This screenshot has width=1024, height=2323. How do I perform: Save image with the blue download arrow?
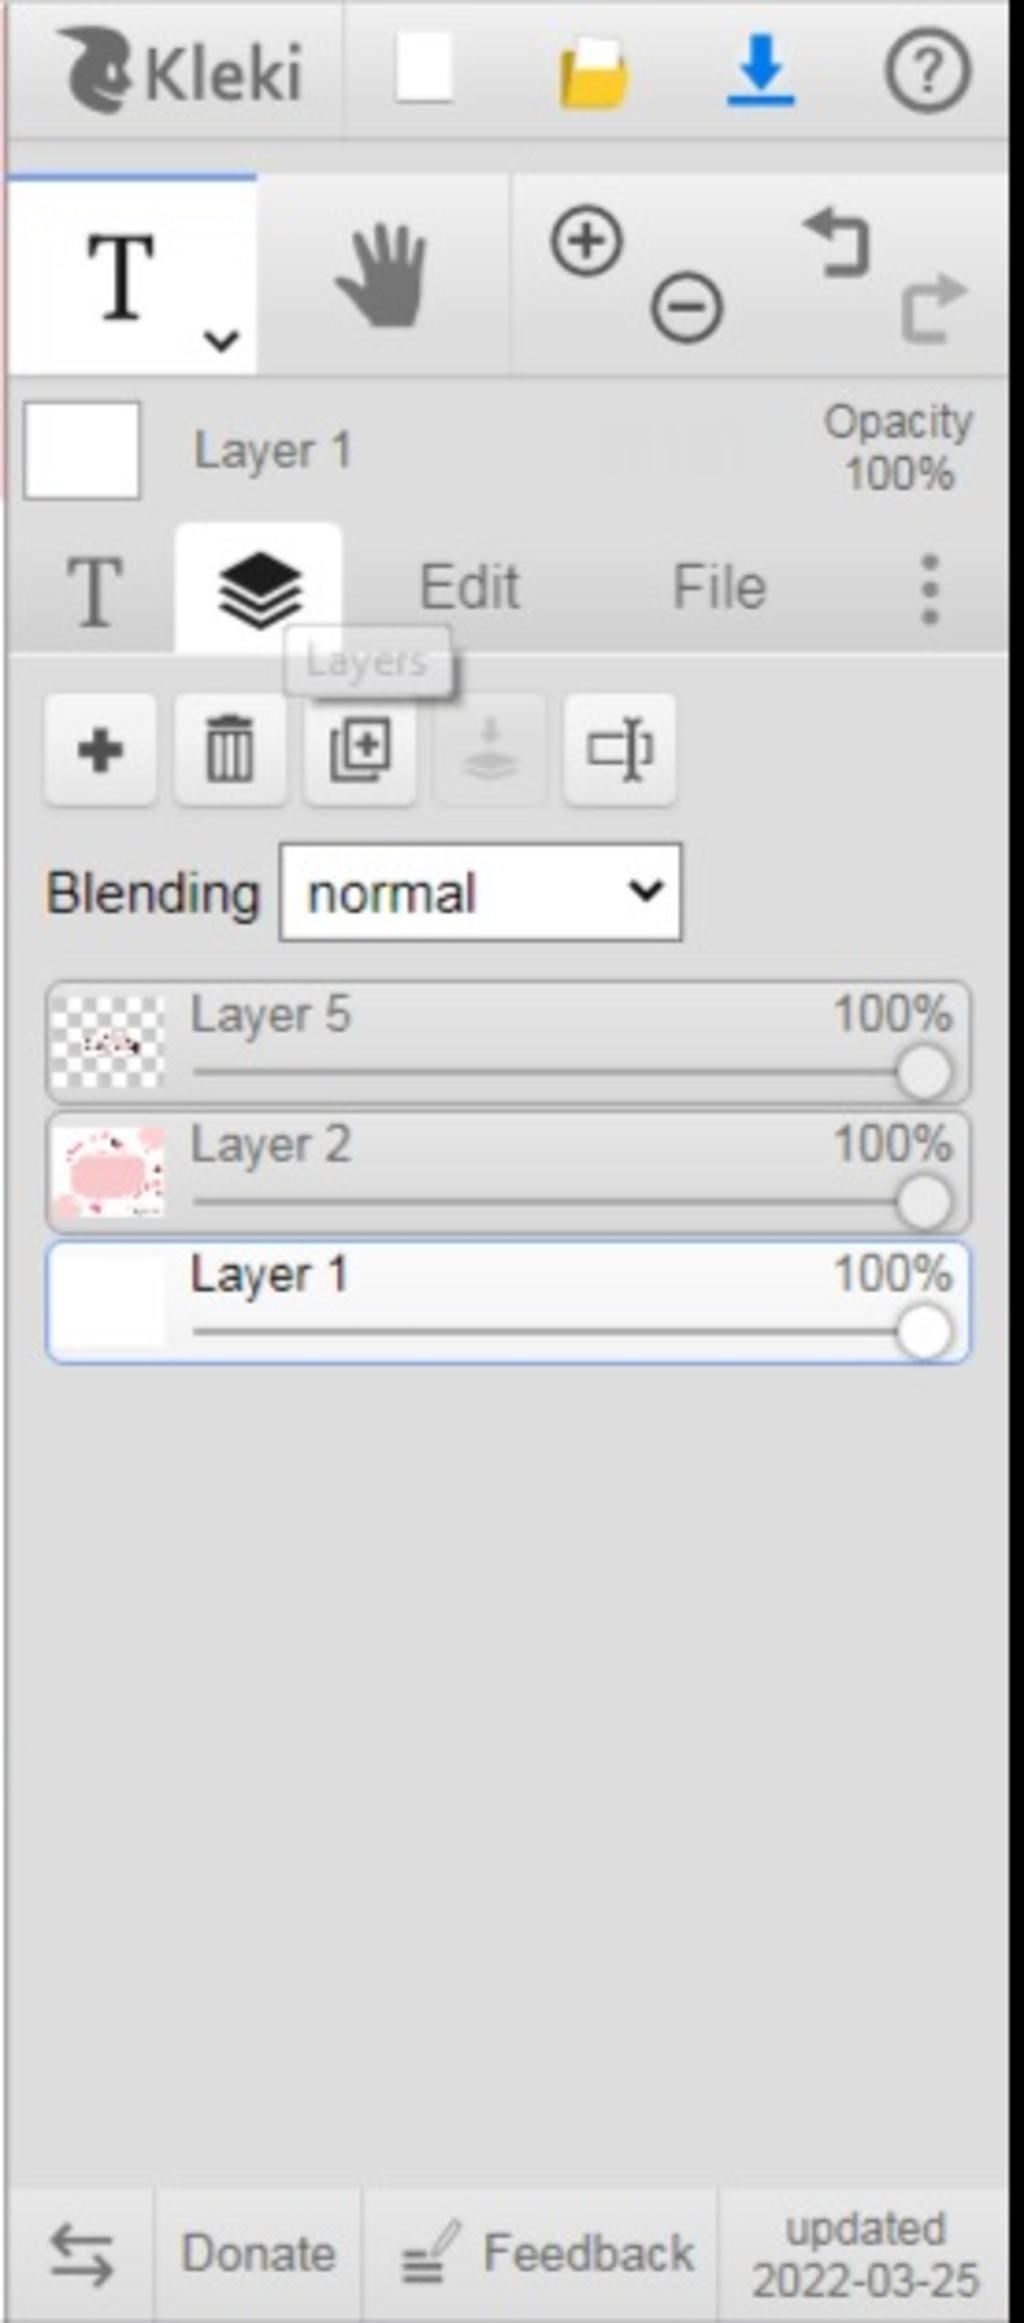tap(761, 70)
